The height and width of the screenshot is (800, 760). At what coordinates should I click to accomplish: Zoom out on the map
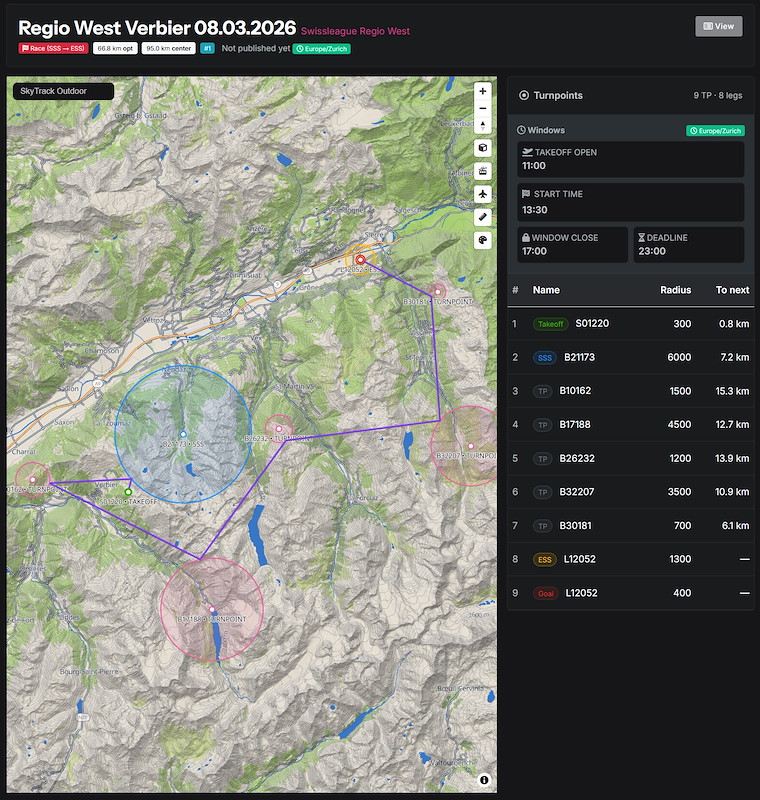coord(483,108)
